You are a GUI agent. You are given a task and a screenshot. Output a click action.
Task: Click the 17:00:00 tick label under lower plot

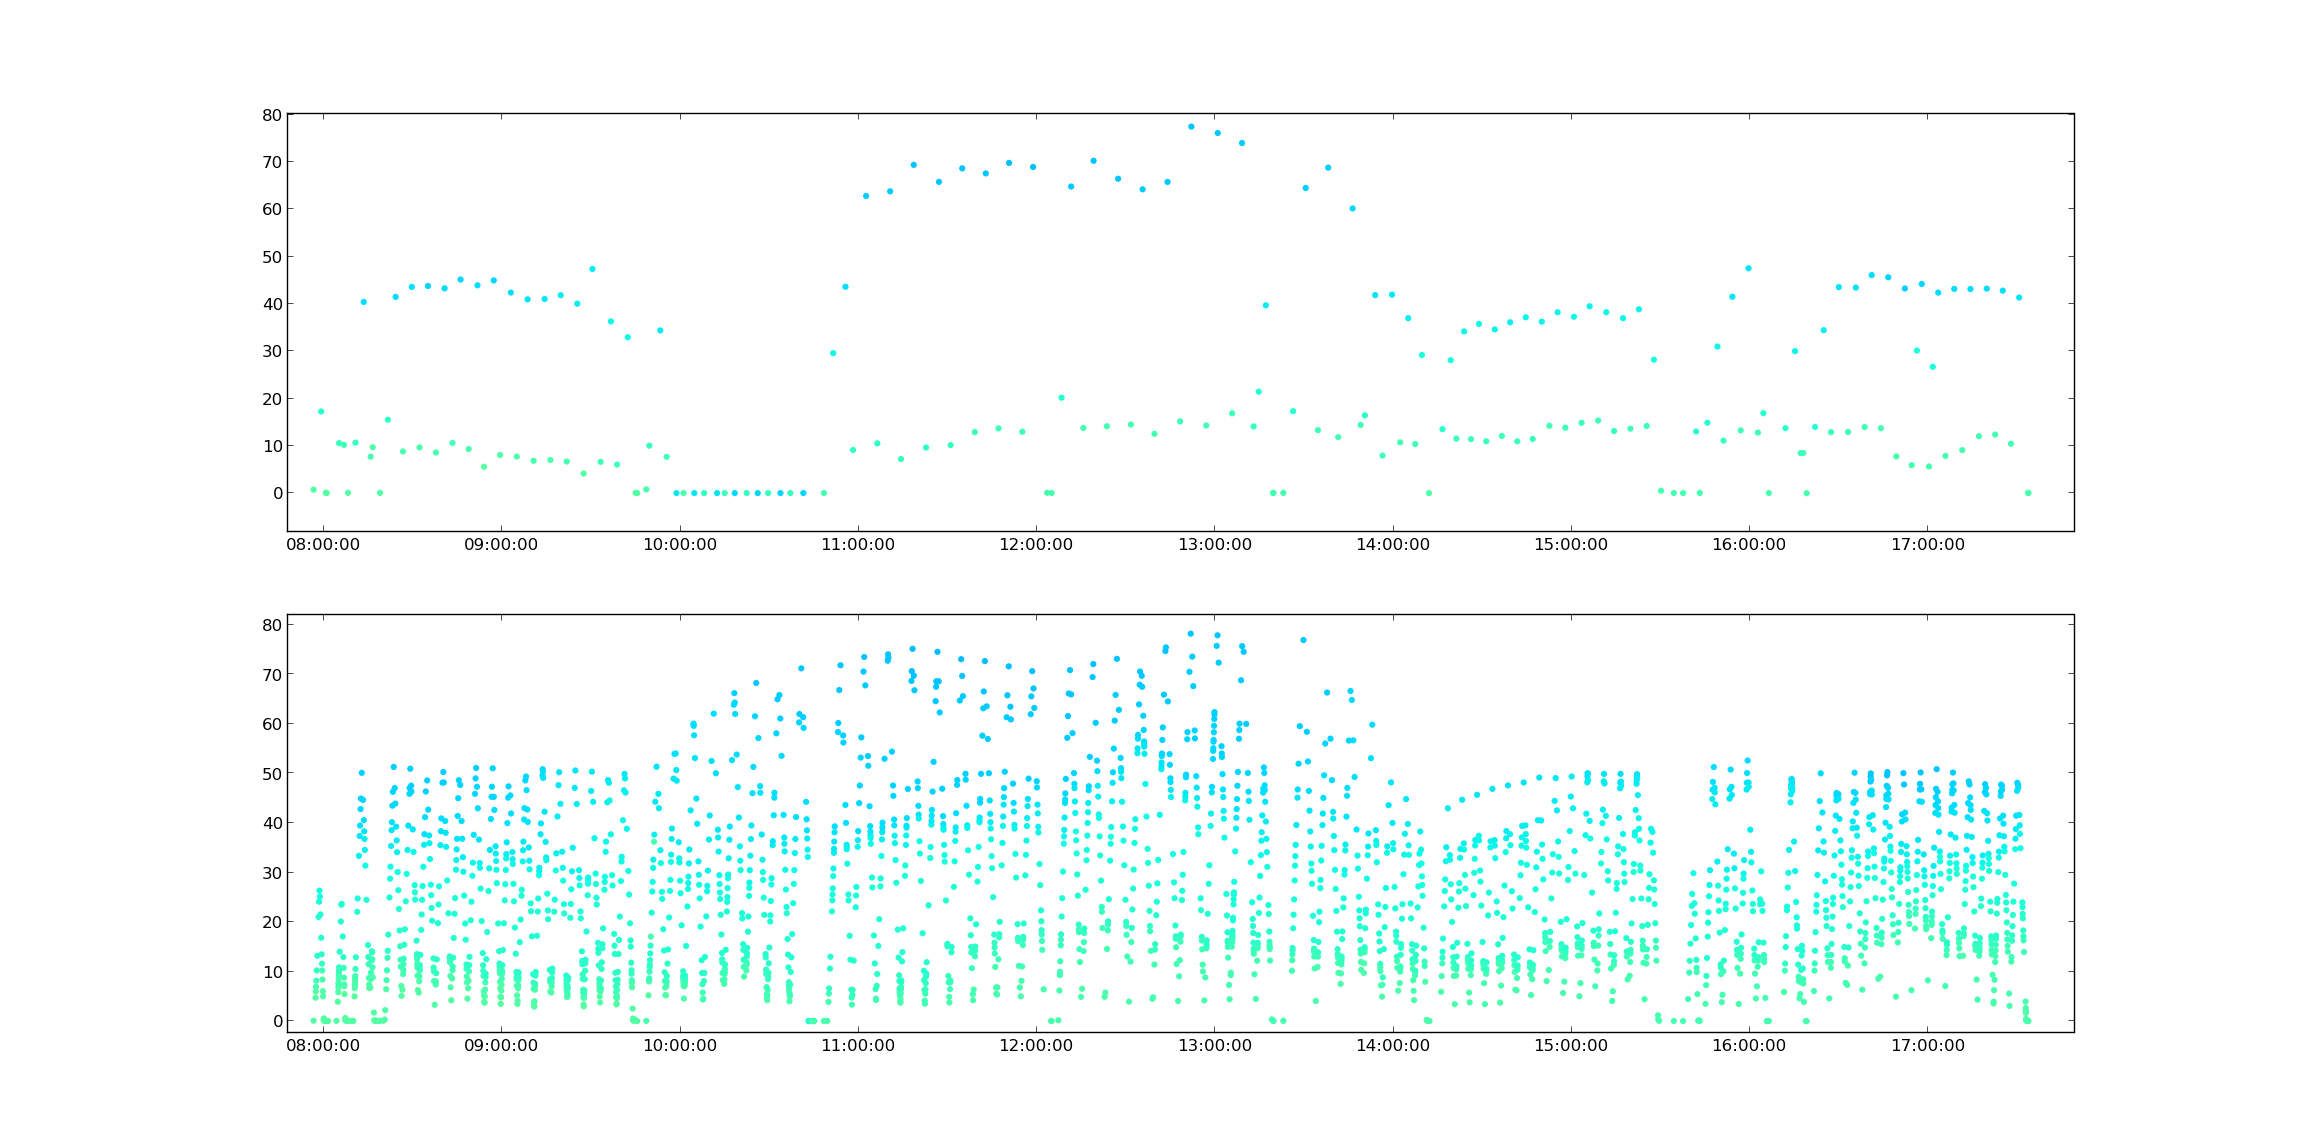pyautogui.click(x=1927, y=1046)
